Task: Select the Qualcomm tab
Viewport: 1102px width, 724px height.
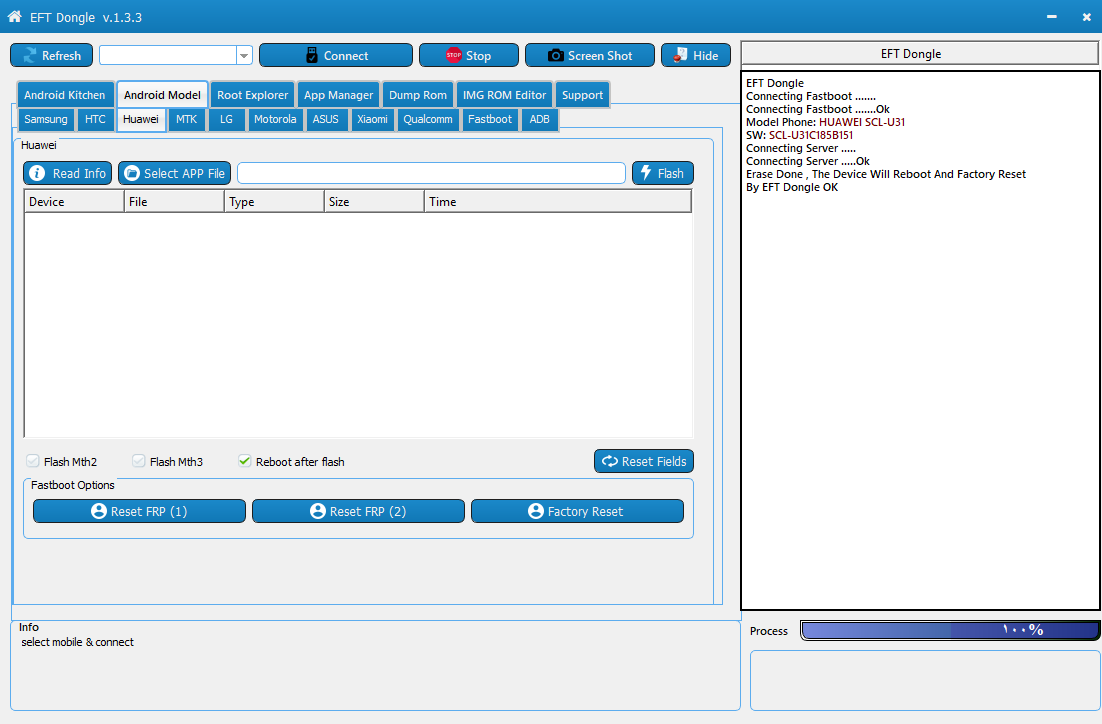Action: tap(428, 119)
